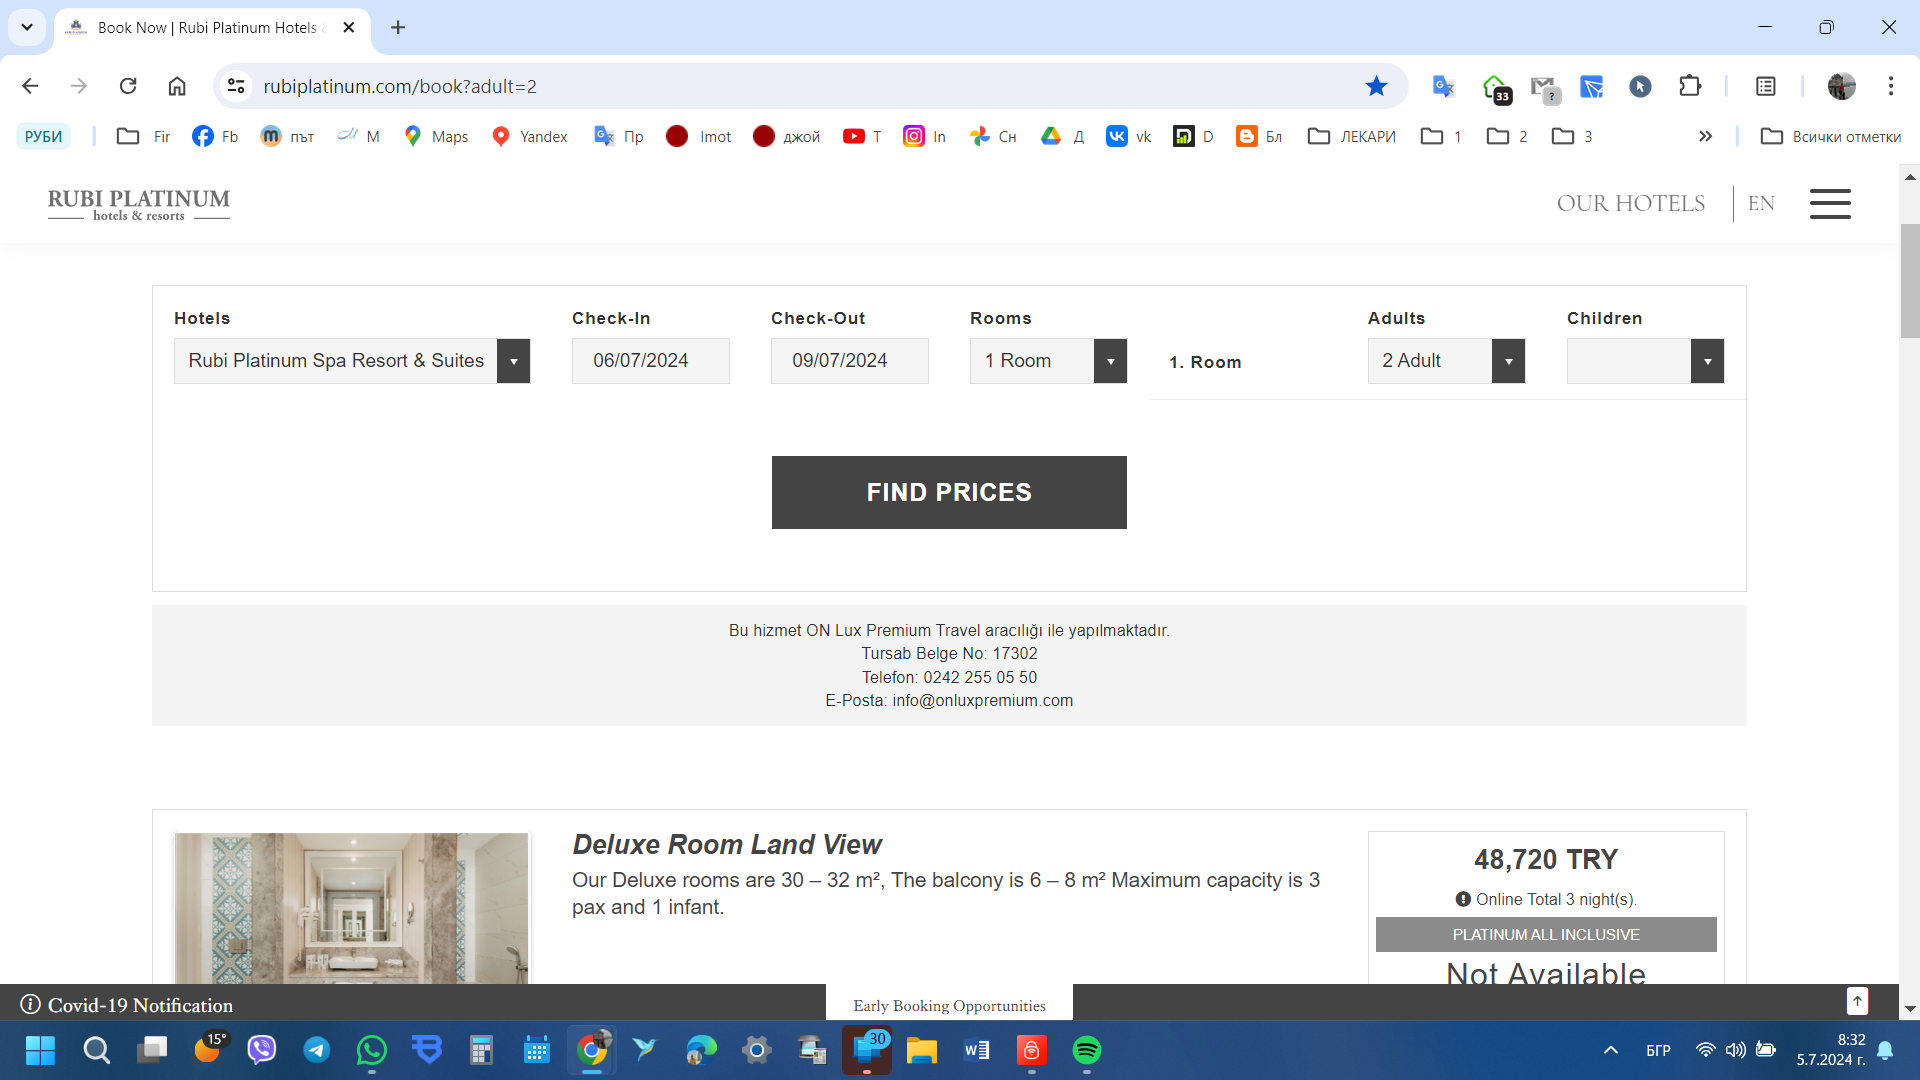Image resolution: width=1920 pixels, height=1080 pixels.
Task: Click the Deluxe Room bathroom thumbnail
Action: (351, 907)
